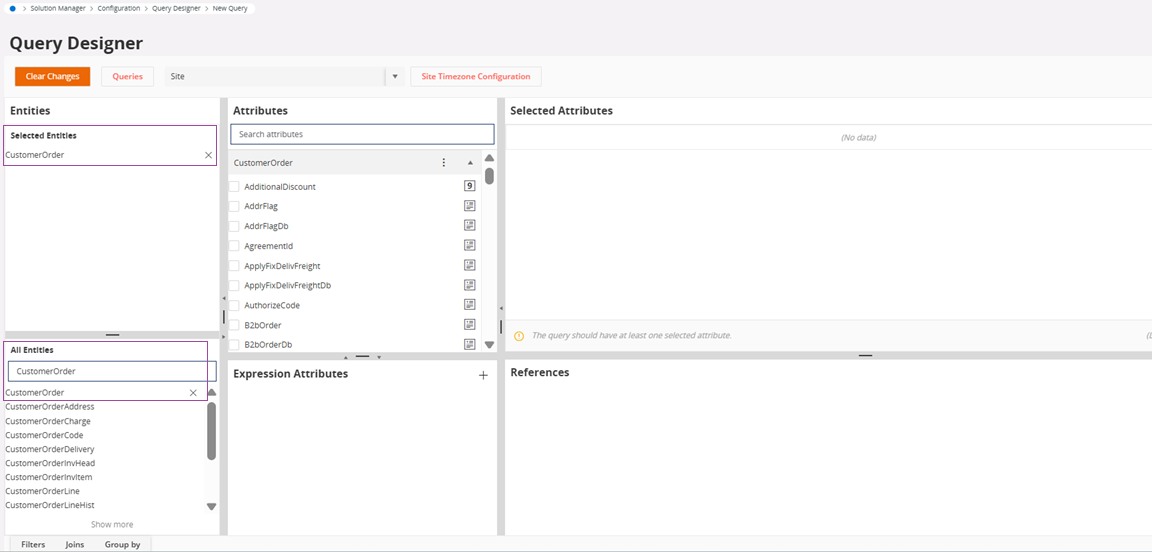Enable the AgreementId attribute checkbox
Image resolution: width=1152 pixels, height=552 pixels.
(x=234, y=246)
